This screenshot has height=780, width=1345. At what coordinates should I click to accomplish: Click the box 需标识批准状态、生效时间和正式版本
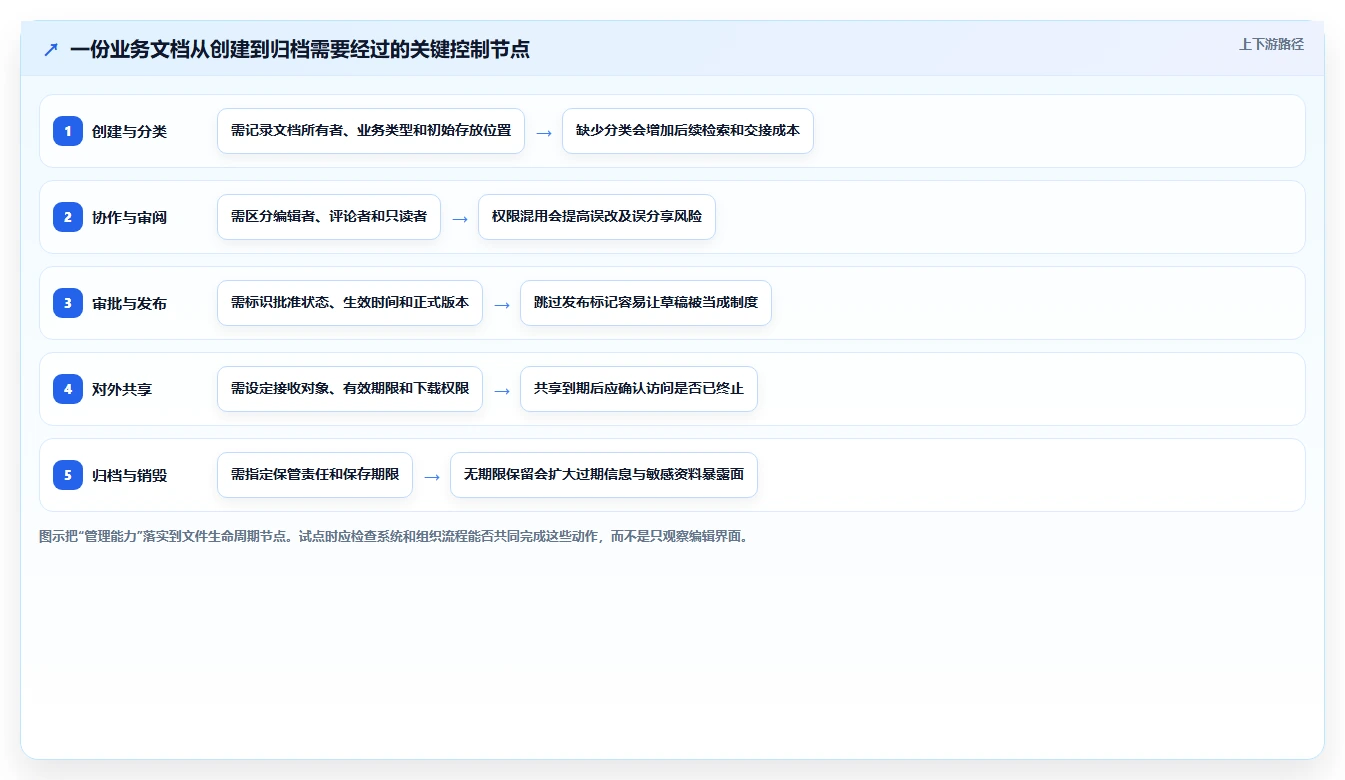click(350, 303)
